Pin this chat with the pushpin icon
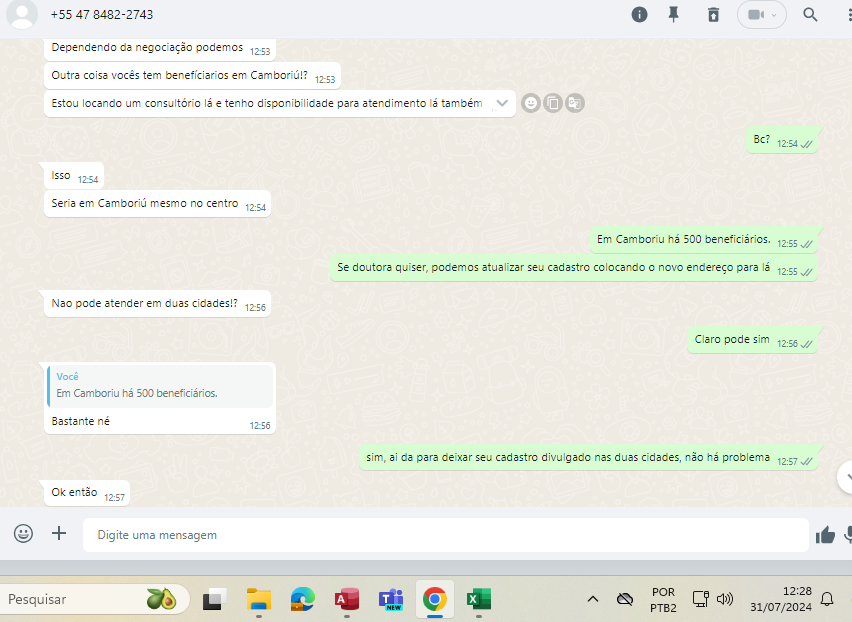This screenshot has height=622, width=852. point(673,15)
